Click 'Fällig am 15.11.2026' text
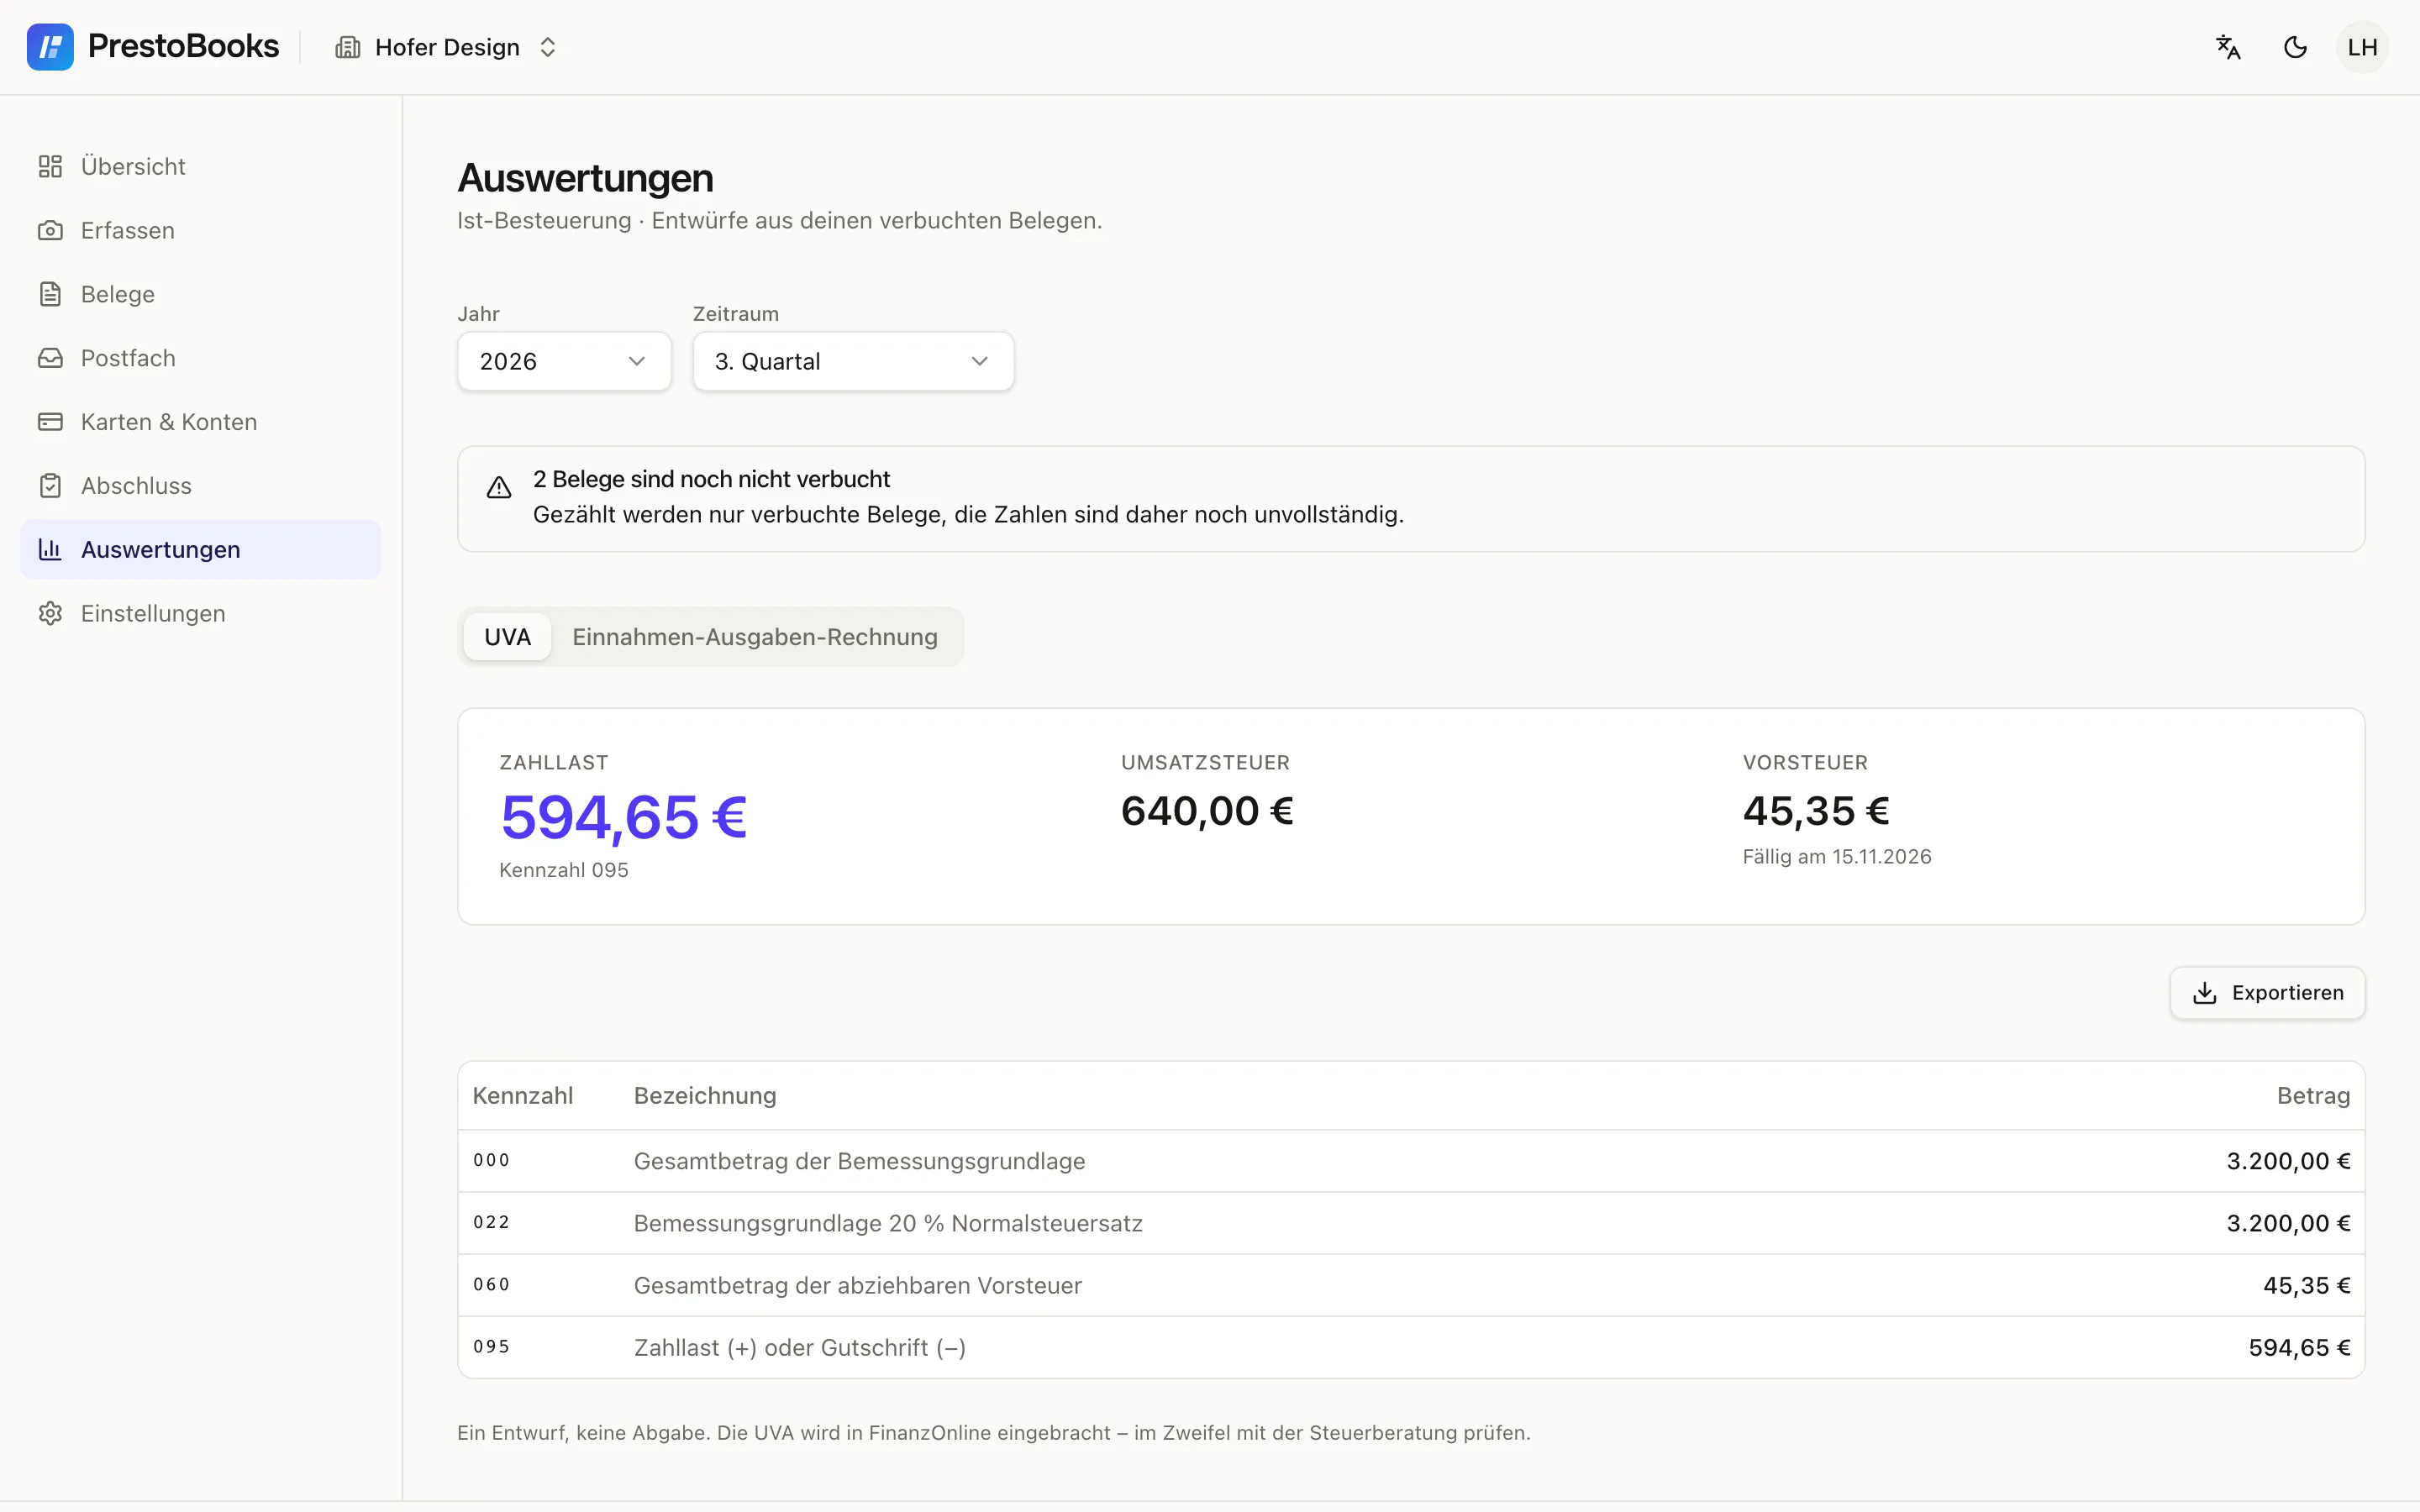The width and height of the screenshot is (2420, 1512). [1837, 857]
